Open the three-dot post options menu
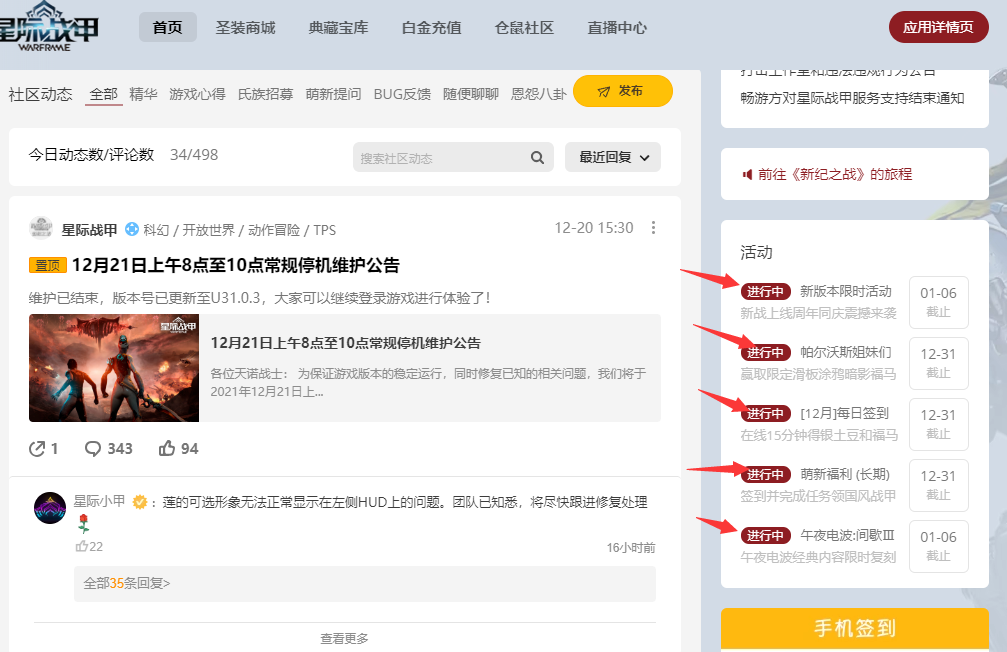Screen dimensions: 1007x652 [x=653, y=228]
